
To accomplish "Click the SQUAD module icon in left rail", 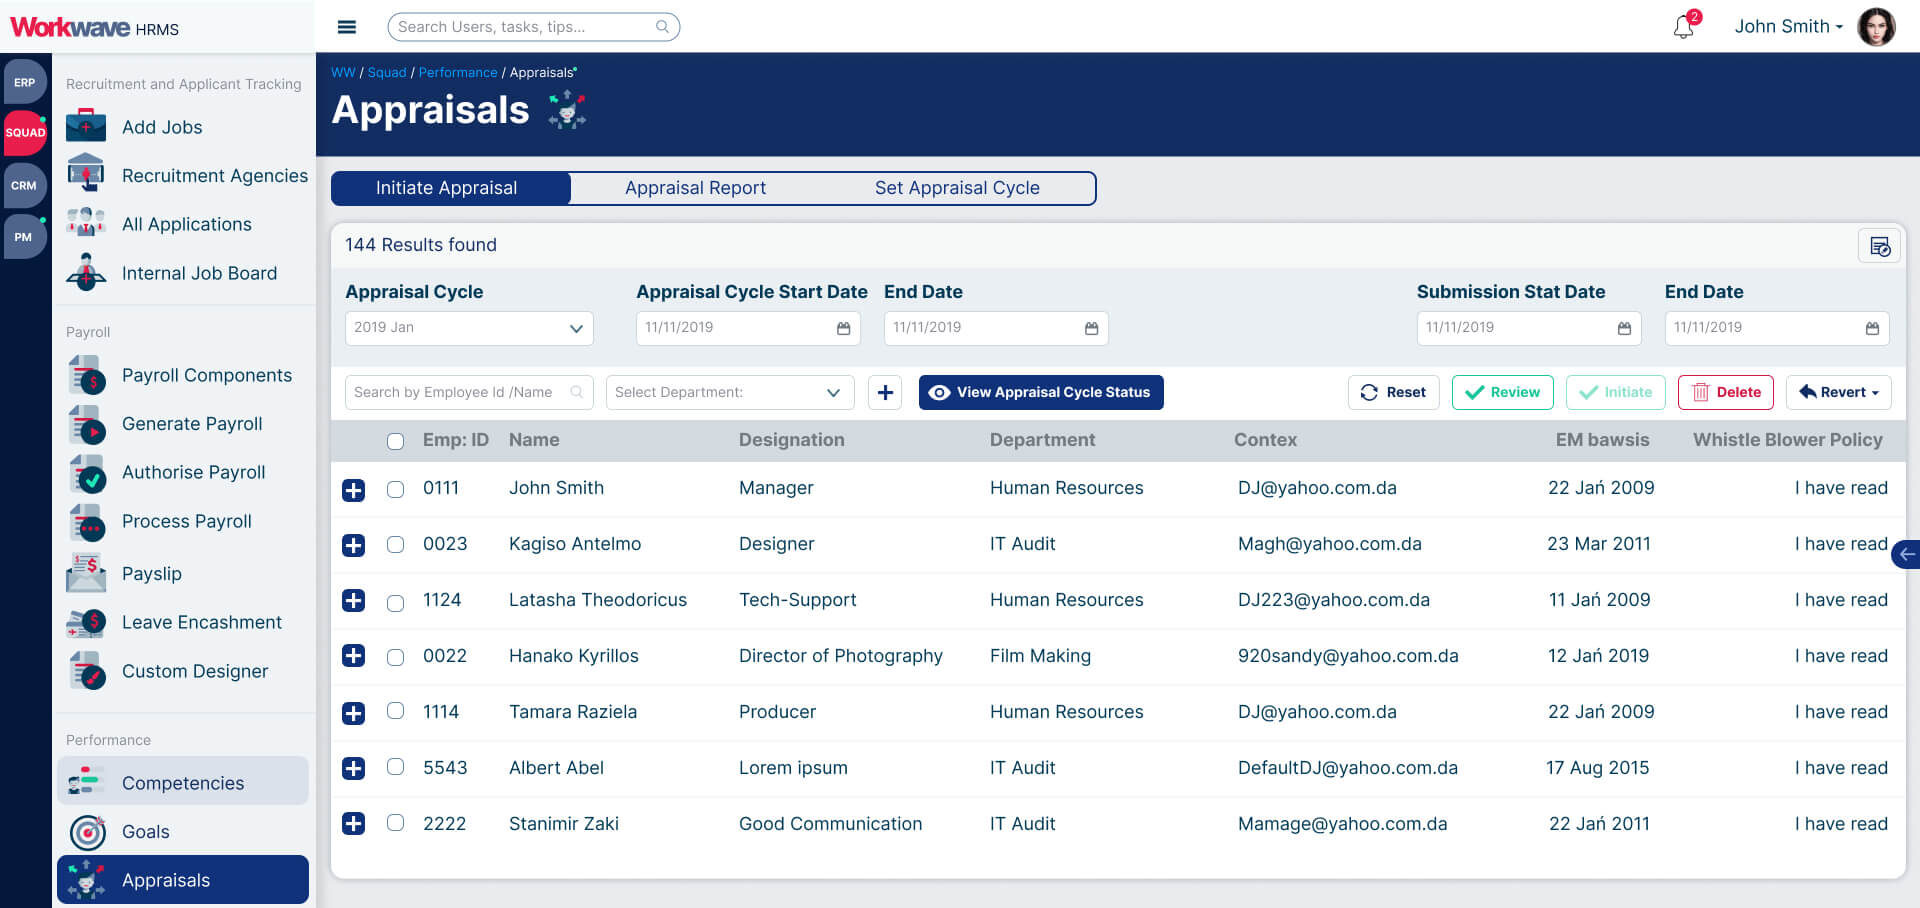I will tap(25, 132).
